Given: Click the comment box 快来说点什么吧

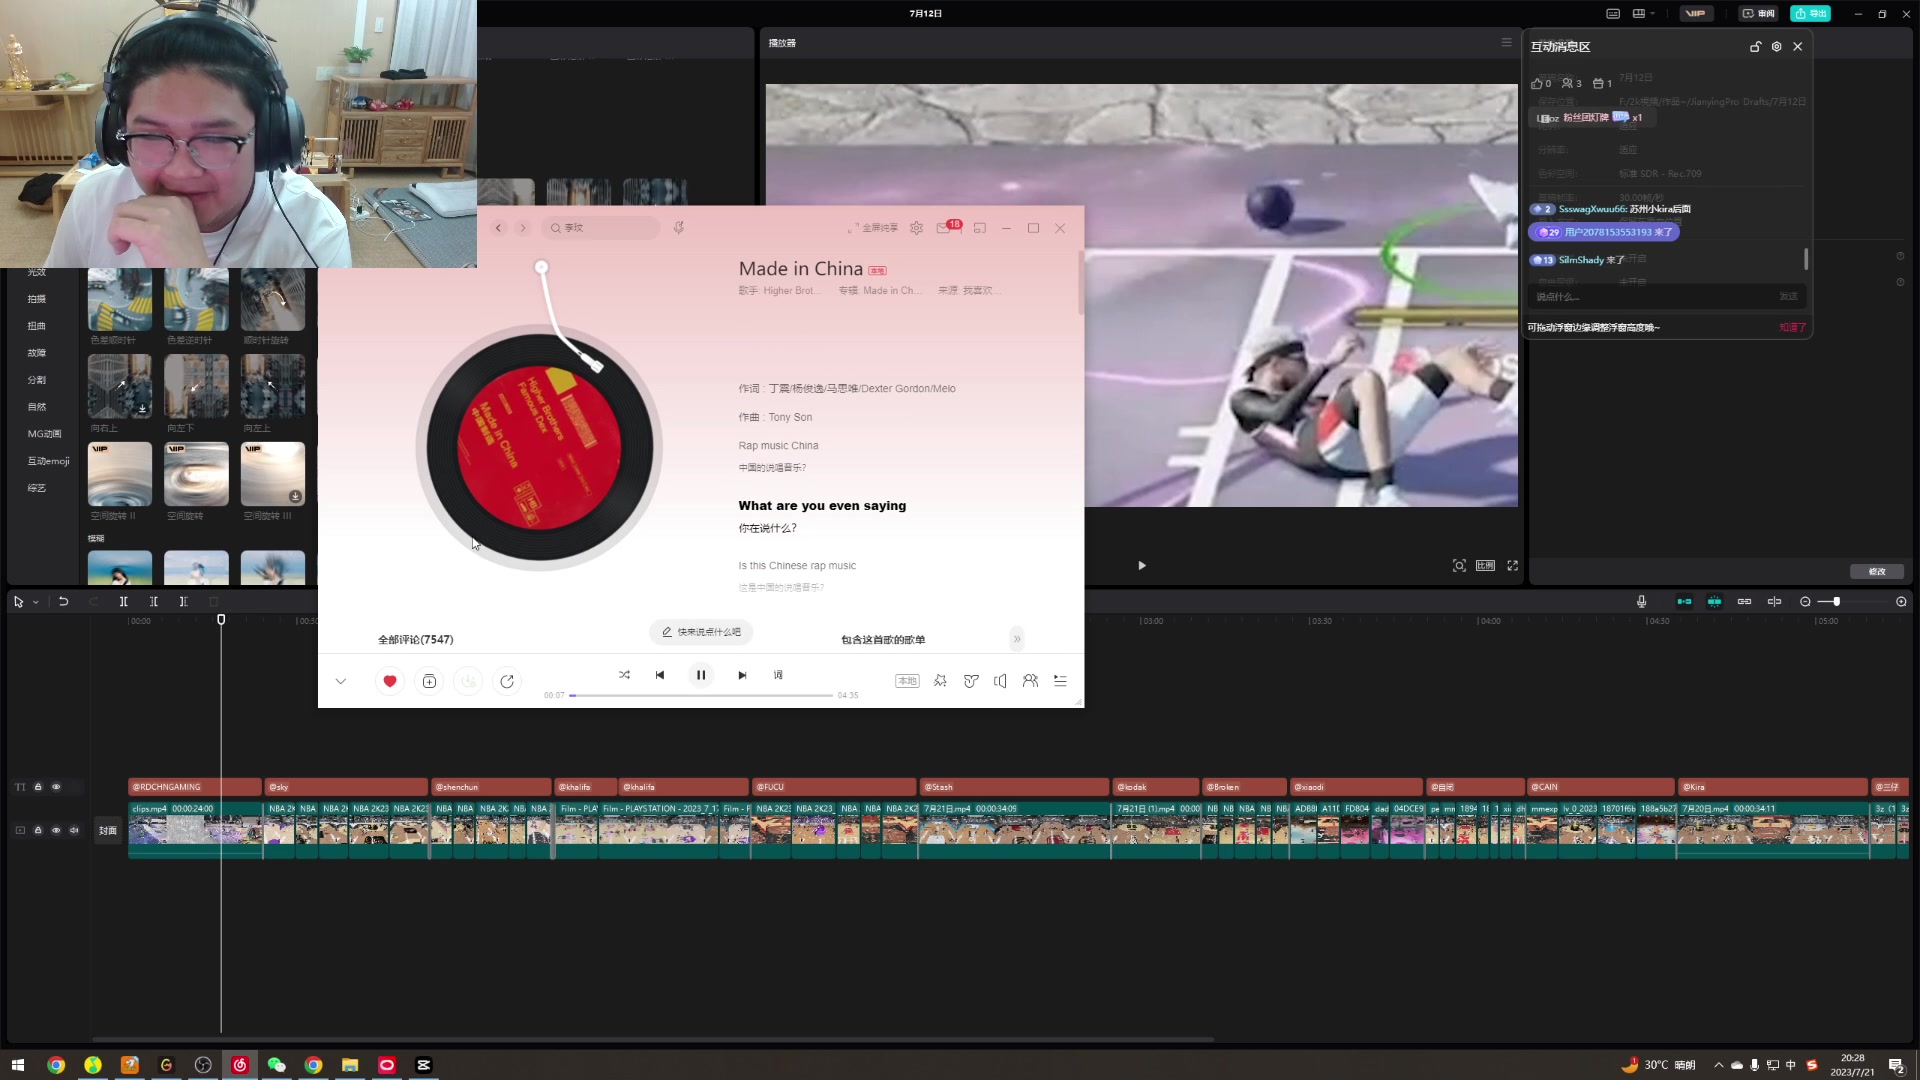Looking at the screenshot, I should click(701, 632).
